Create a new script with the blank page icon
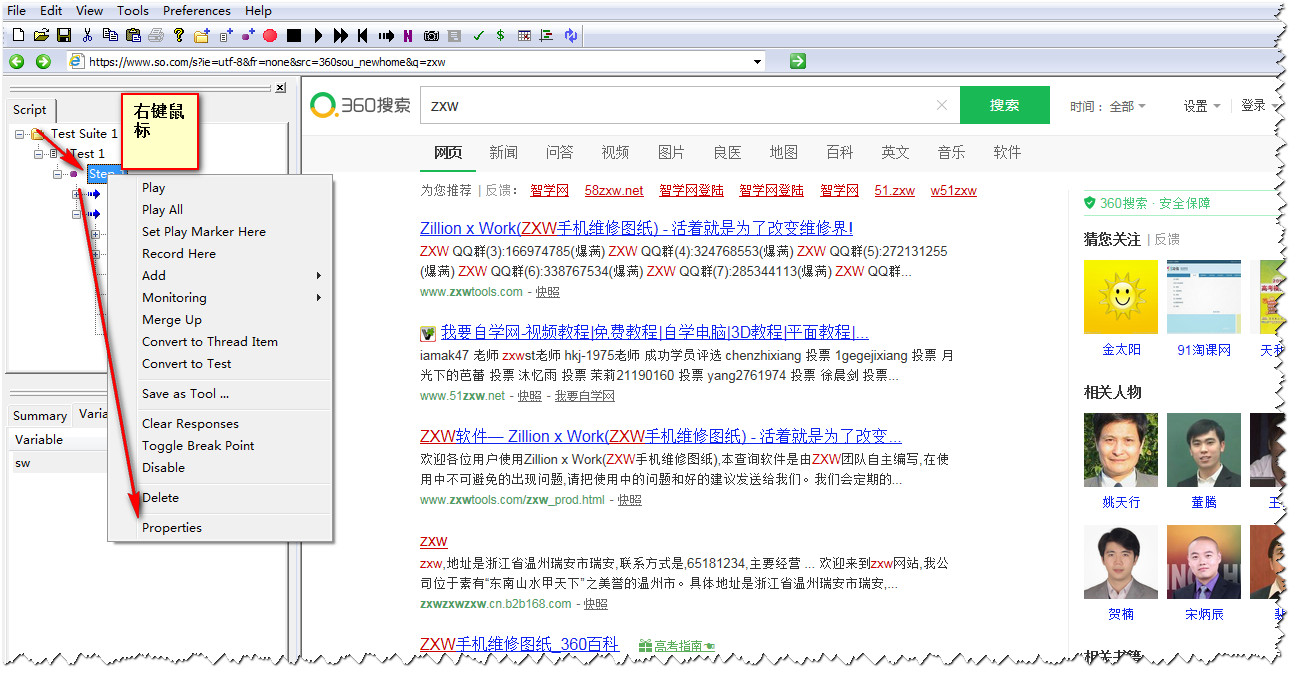This screenshot has width=1296, height=674. [x=18, y=35]
